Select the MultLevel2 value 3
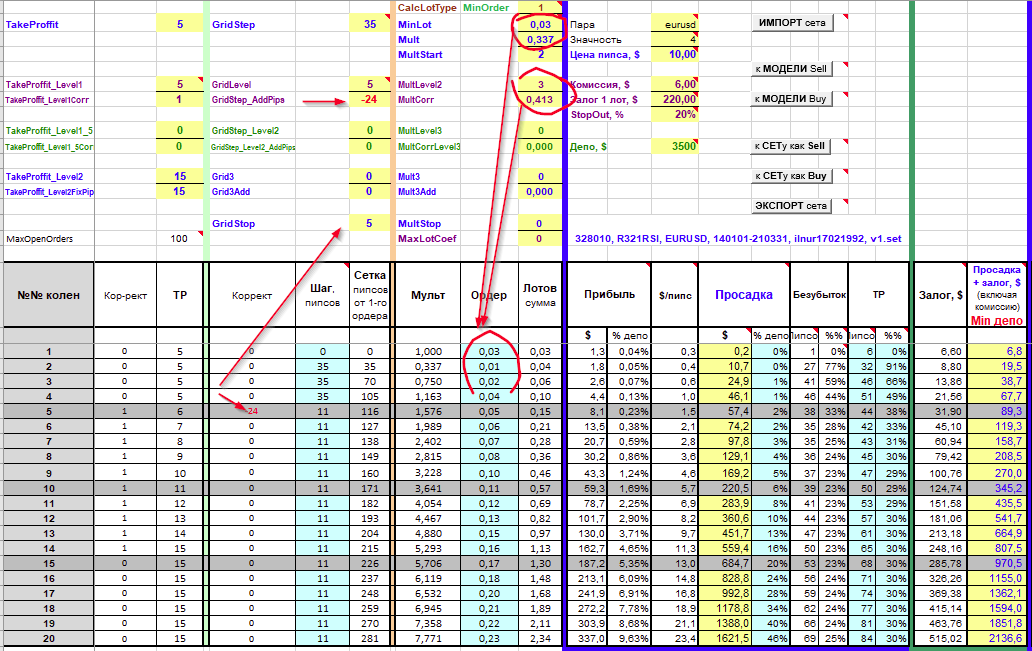The image size is (1032, 651). click(540, 85)
